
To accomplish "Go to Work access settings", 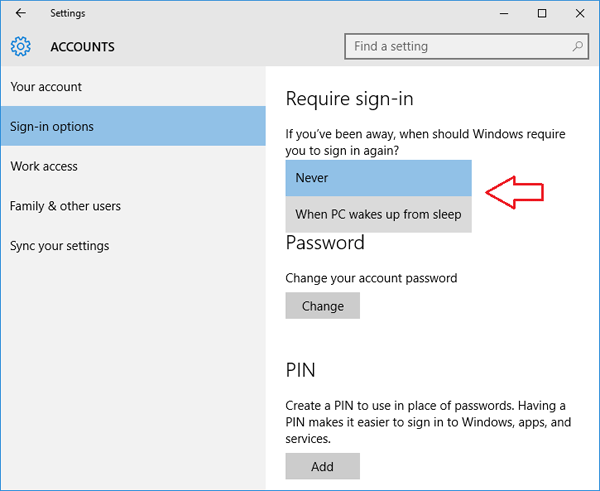I will point(44,166).
